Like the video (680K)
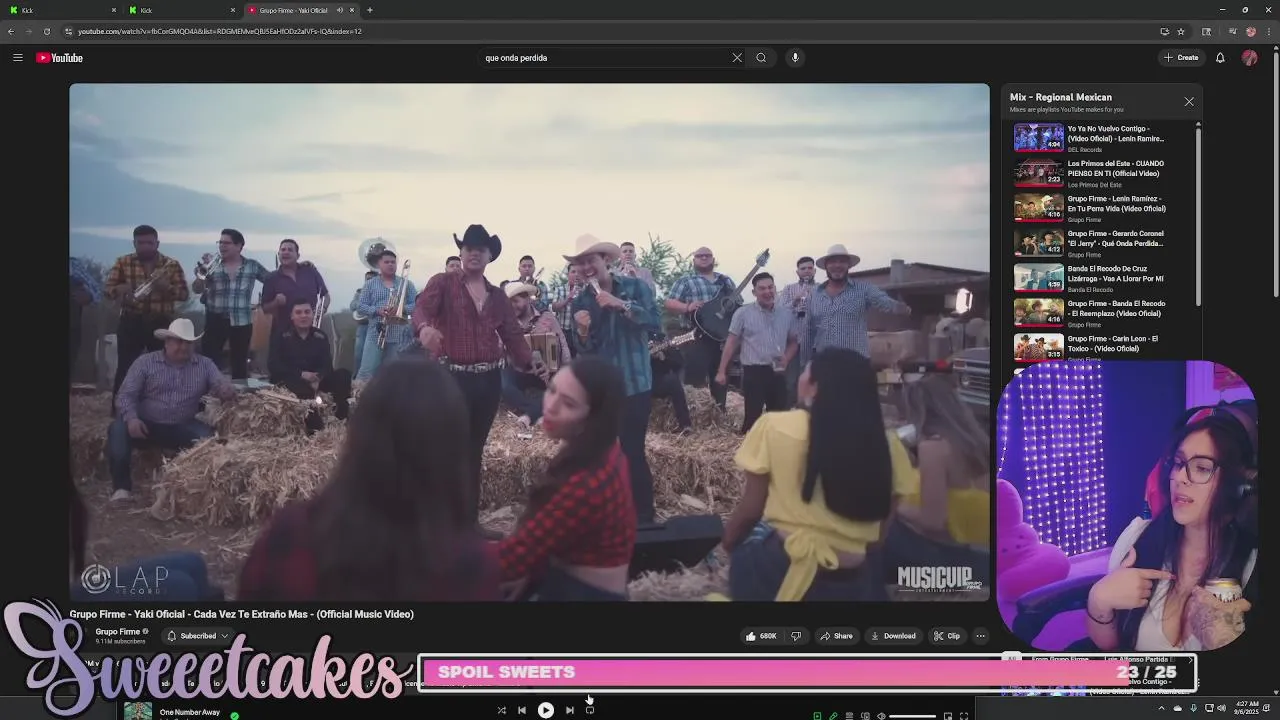1280x720 pixels. (x=761, y=636)
